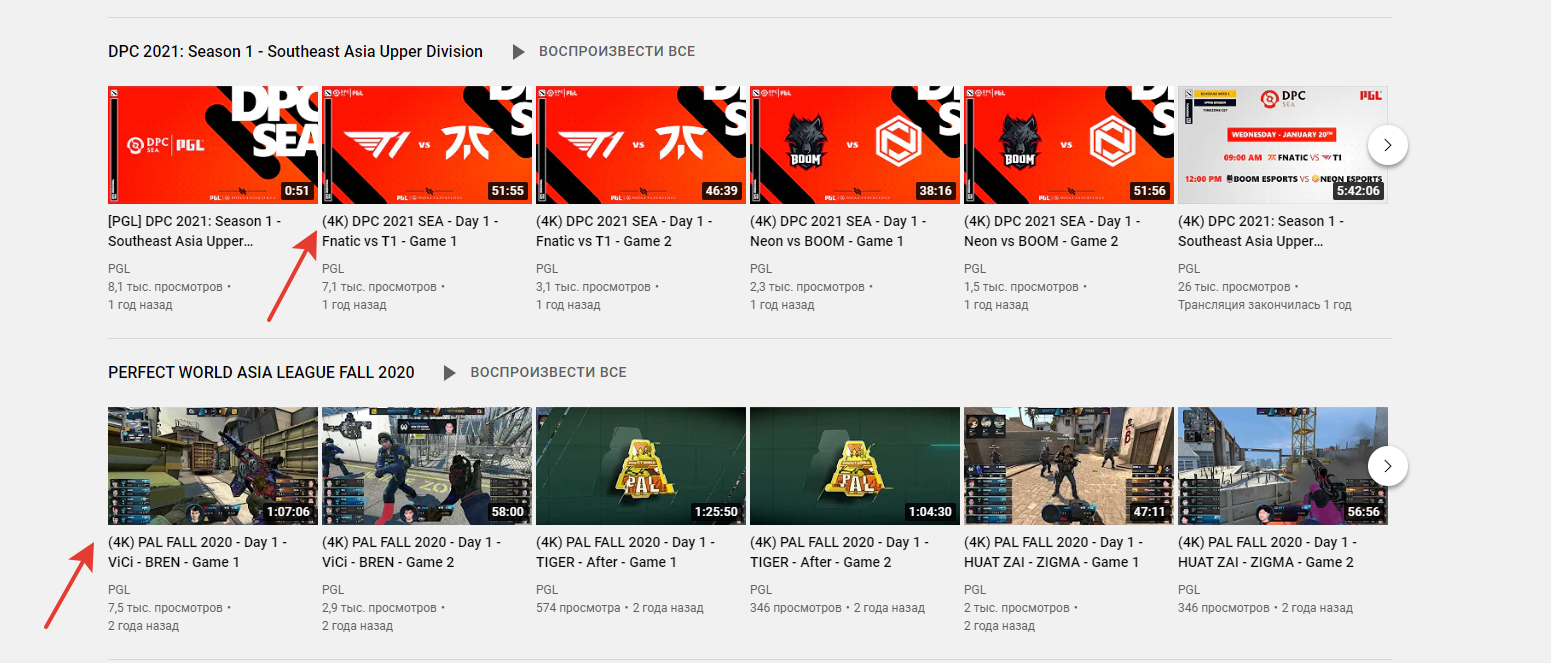Click '7,1 тыс. просмотров' view count text
This screenshot has height=663, width=1551.
tap(379, 287)
